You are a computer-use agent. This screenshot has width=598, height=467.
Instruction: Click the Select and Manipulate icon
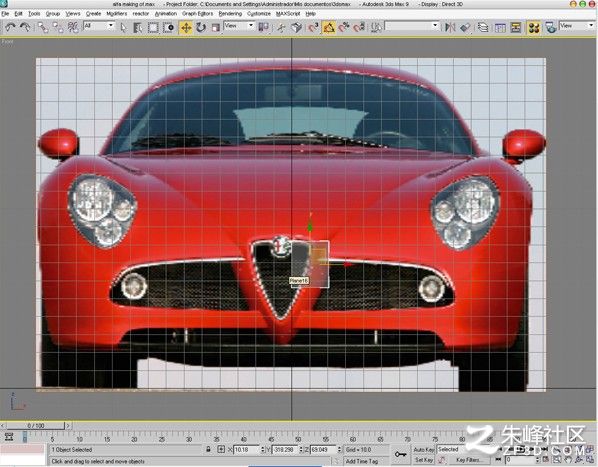tap(281, 27)
